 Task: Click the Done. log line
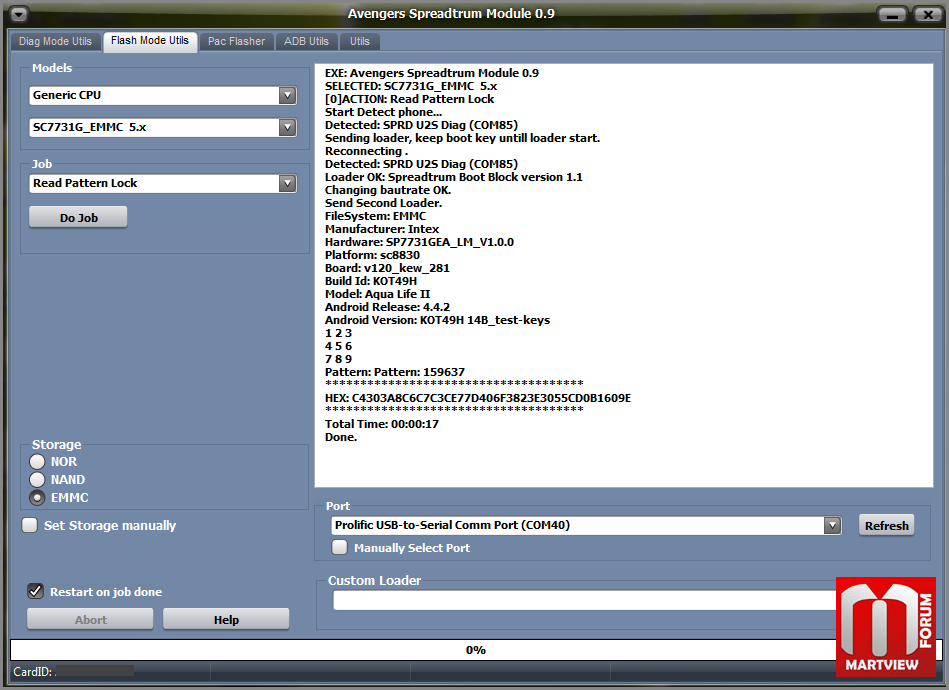(x=341, y=437)
